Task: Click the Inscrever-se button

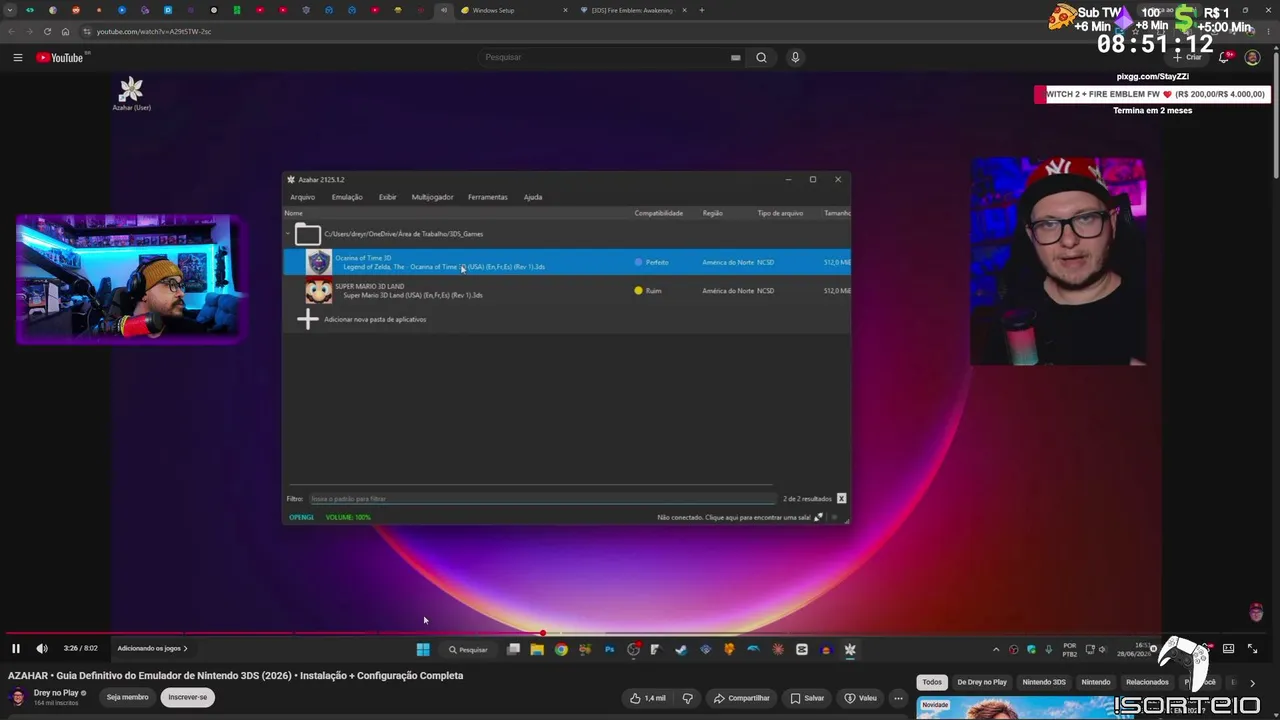Action: [188, 697]
